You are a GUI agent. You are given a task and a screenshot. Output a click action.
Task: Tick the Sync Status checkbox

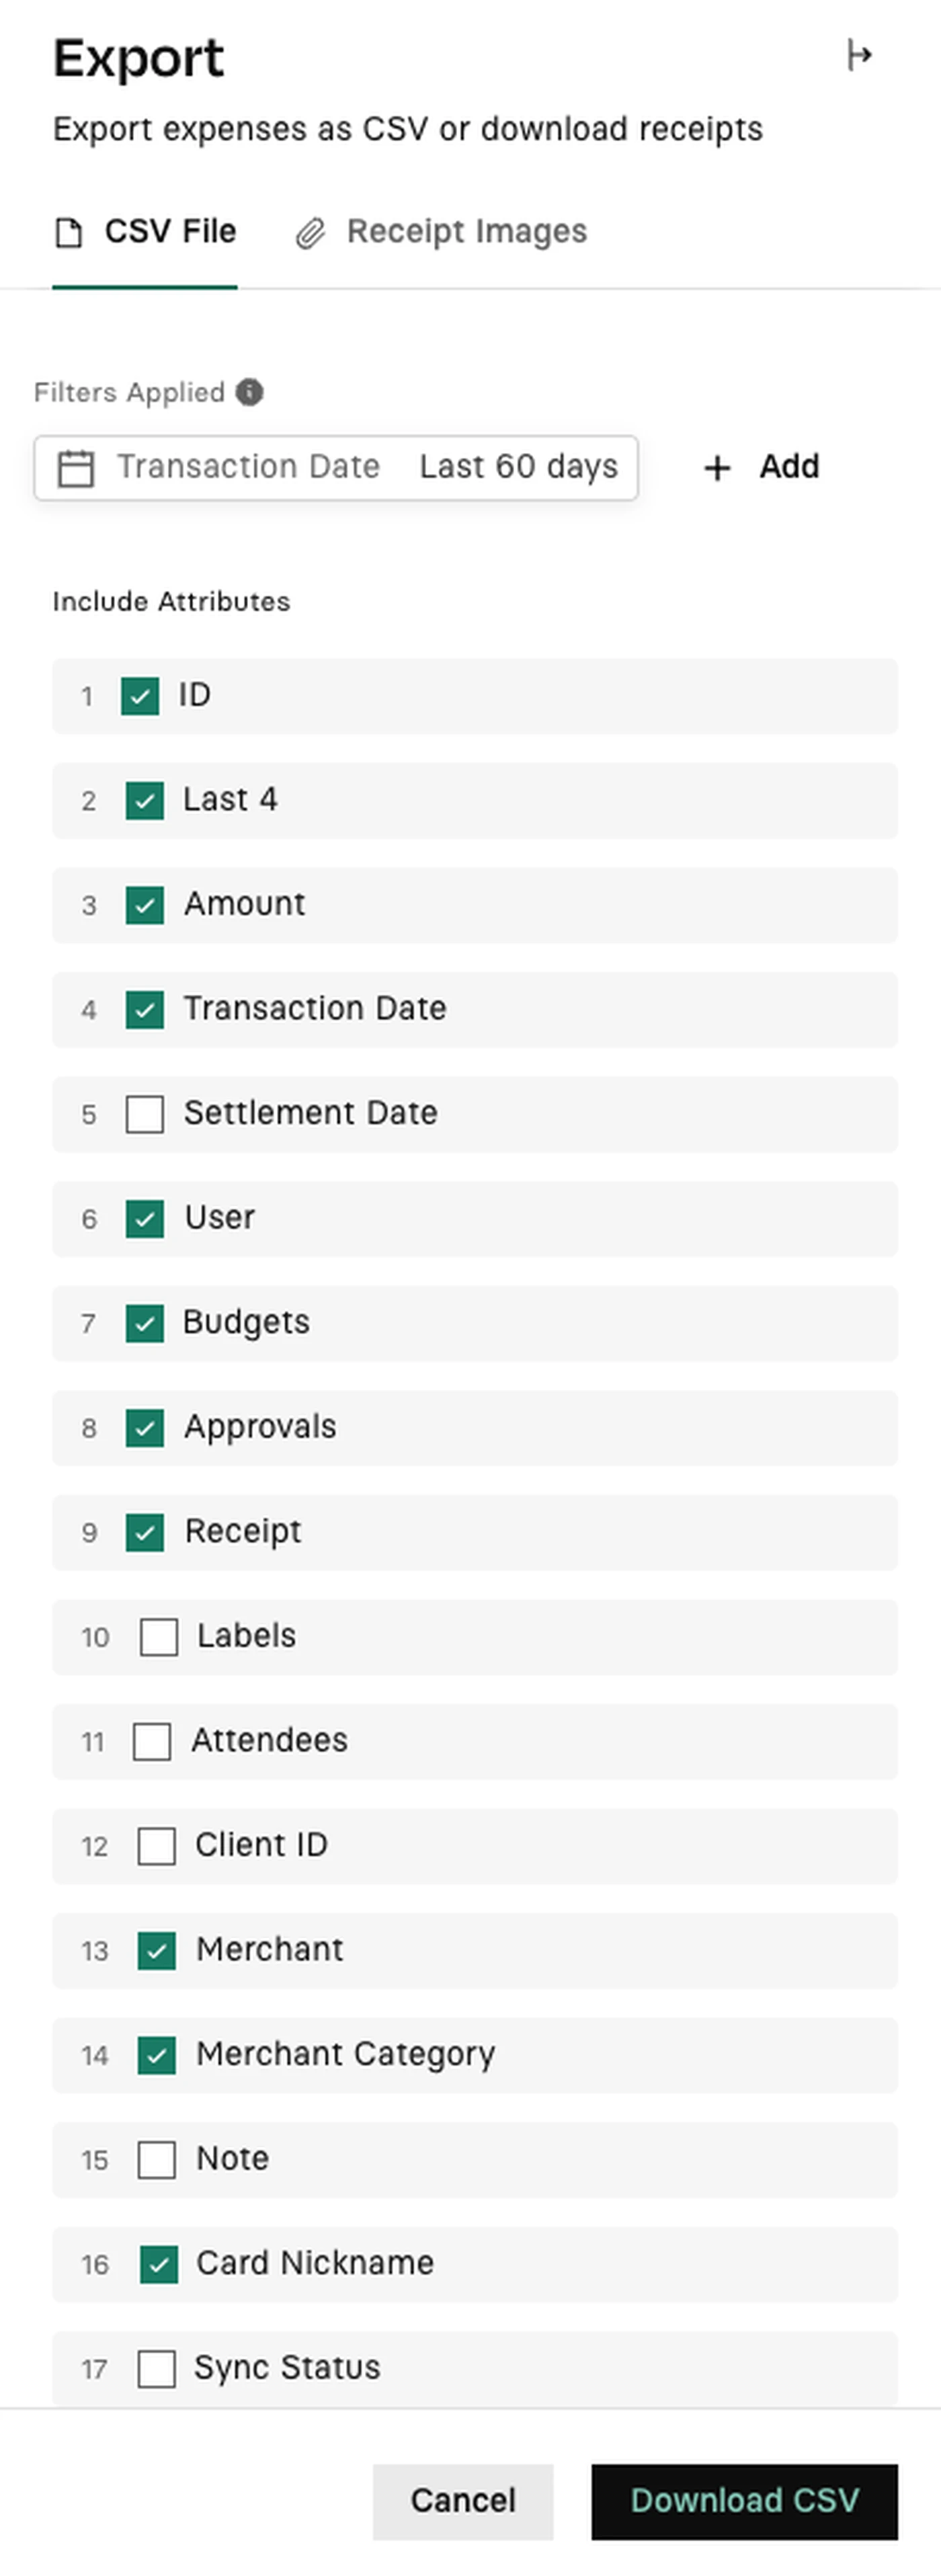[157, 2368]
